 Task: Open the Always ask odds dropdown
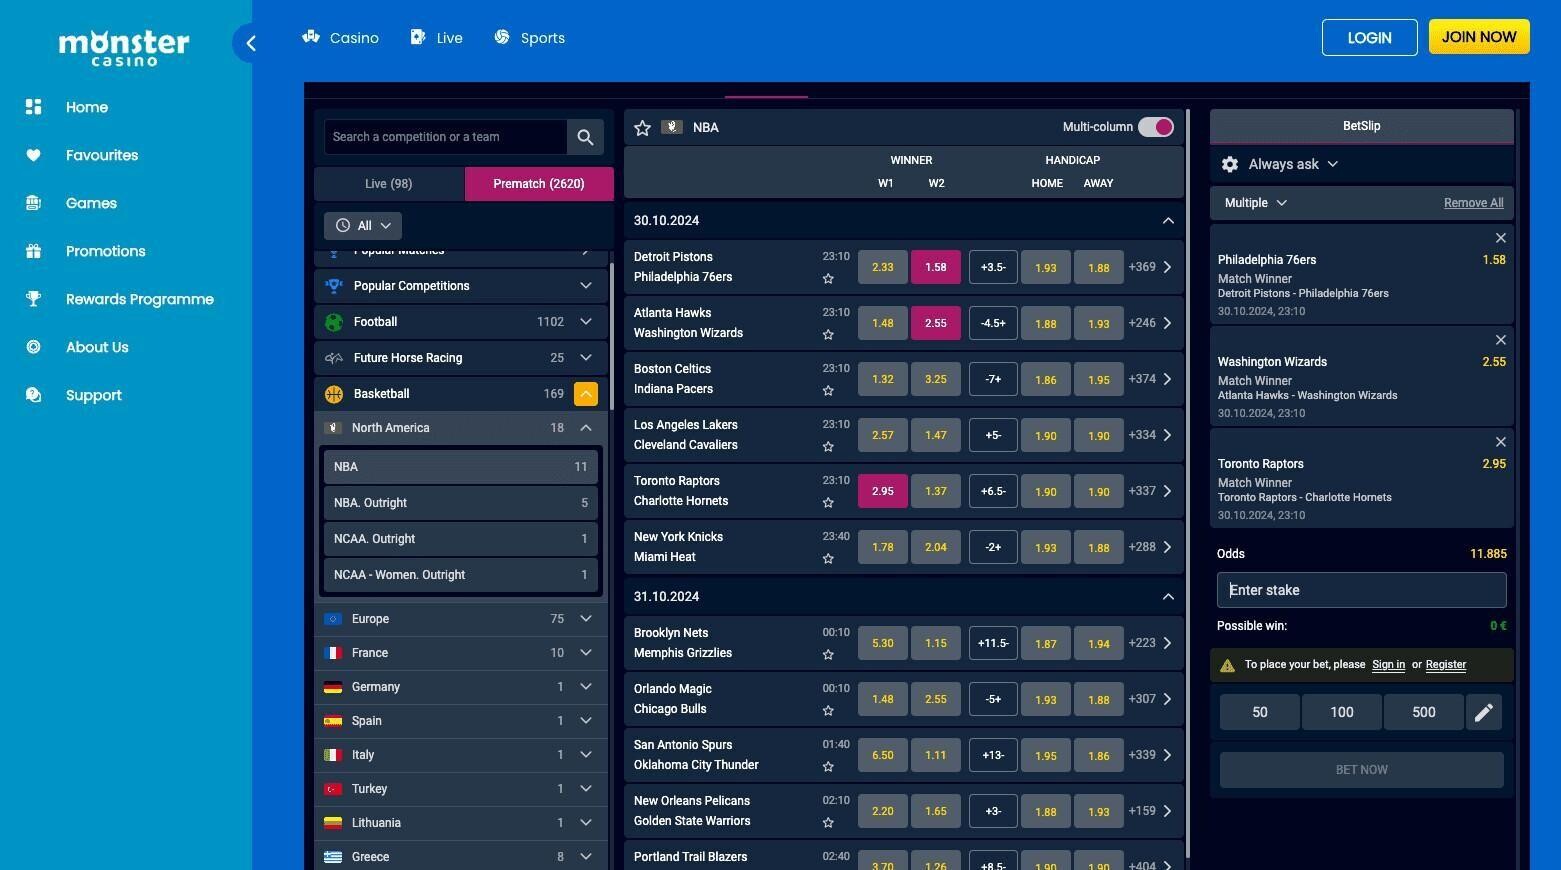1293,164
